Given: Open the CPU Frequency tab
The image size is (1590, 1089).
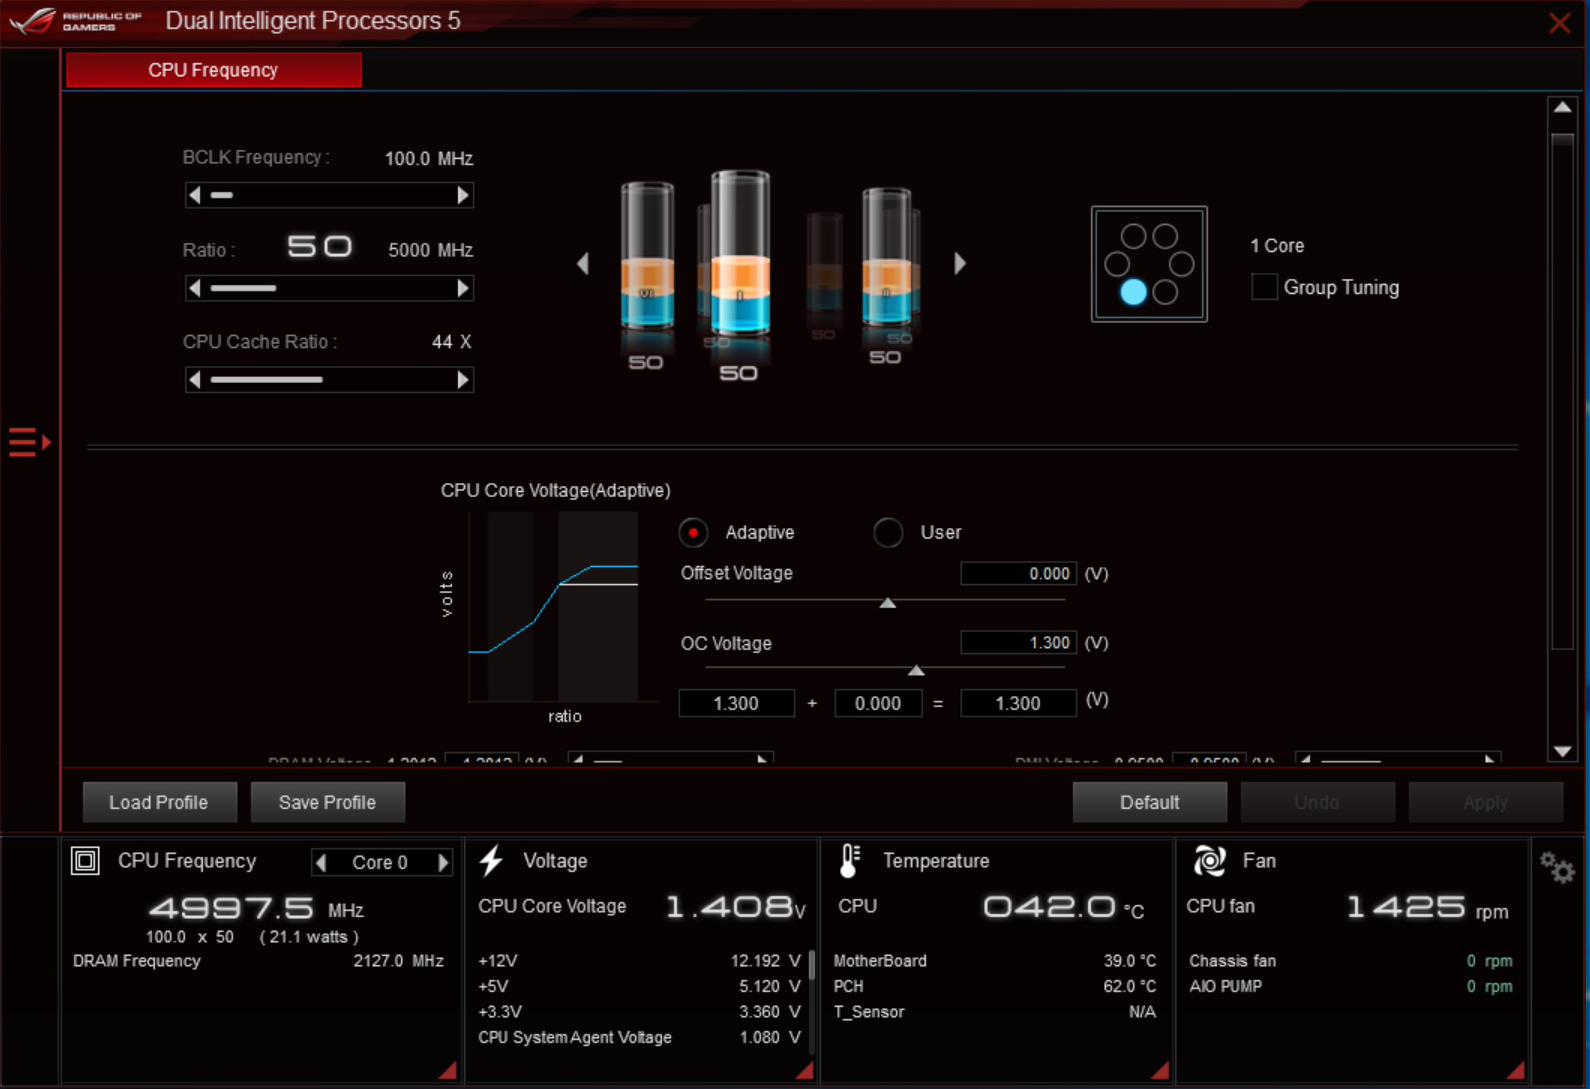Looking at the screenshot, I should click(x=213, y=70).
